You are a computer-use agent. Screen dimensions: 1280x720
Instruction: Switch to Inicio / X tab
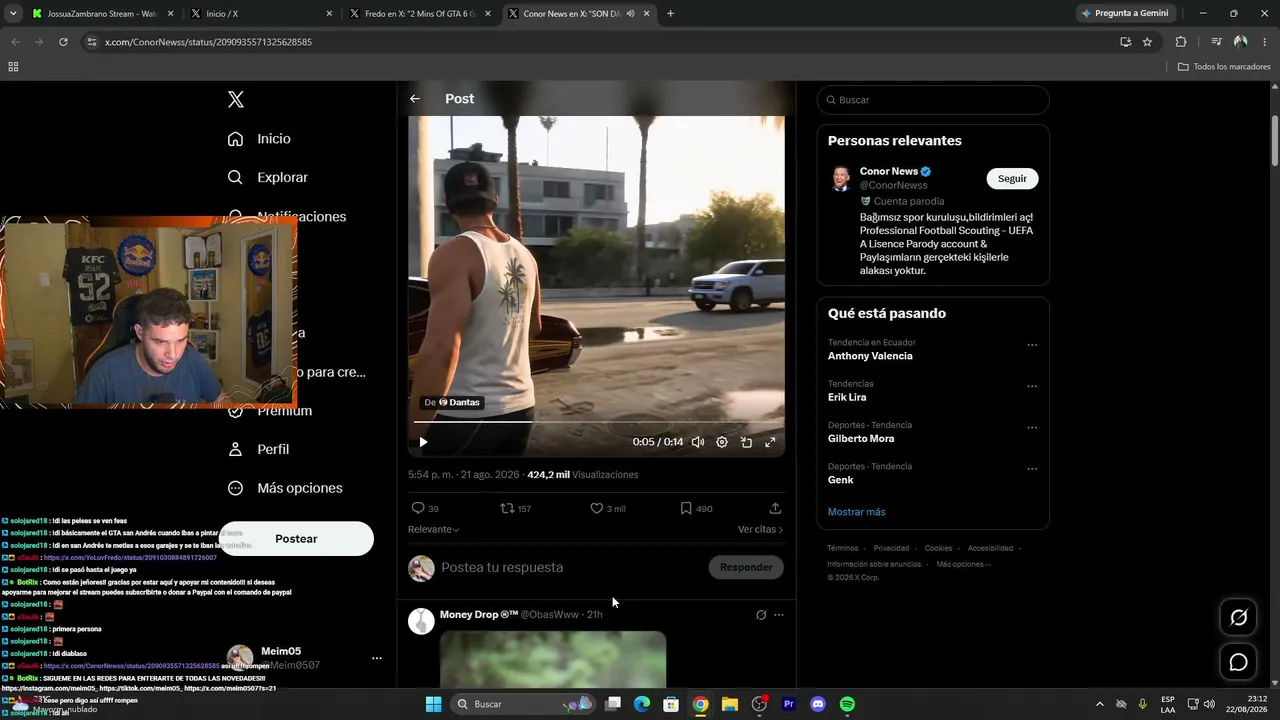(262, 14)
